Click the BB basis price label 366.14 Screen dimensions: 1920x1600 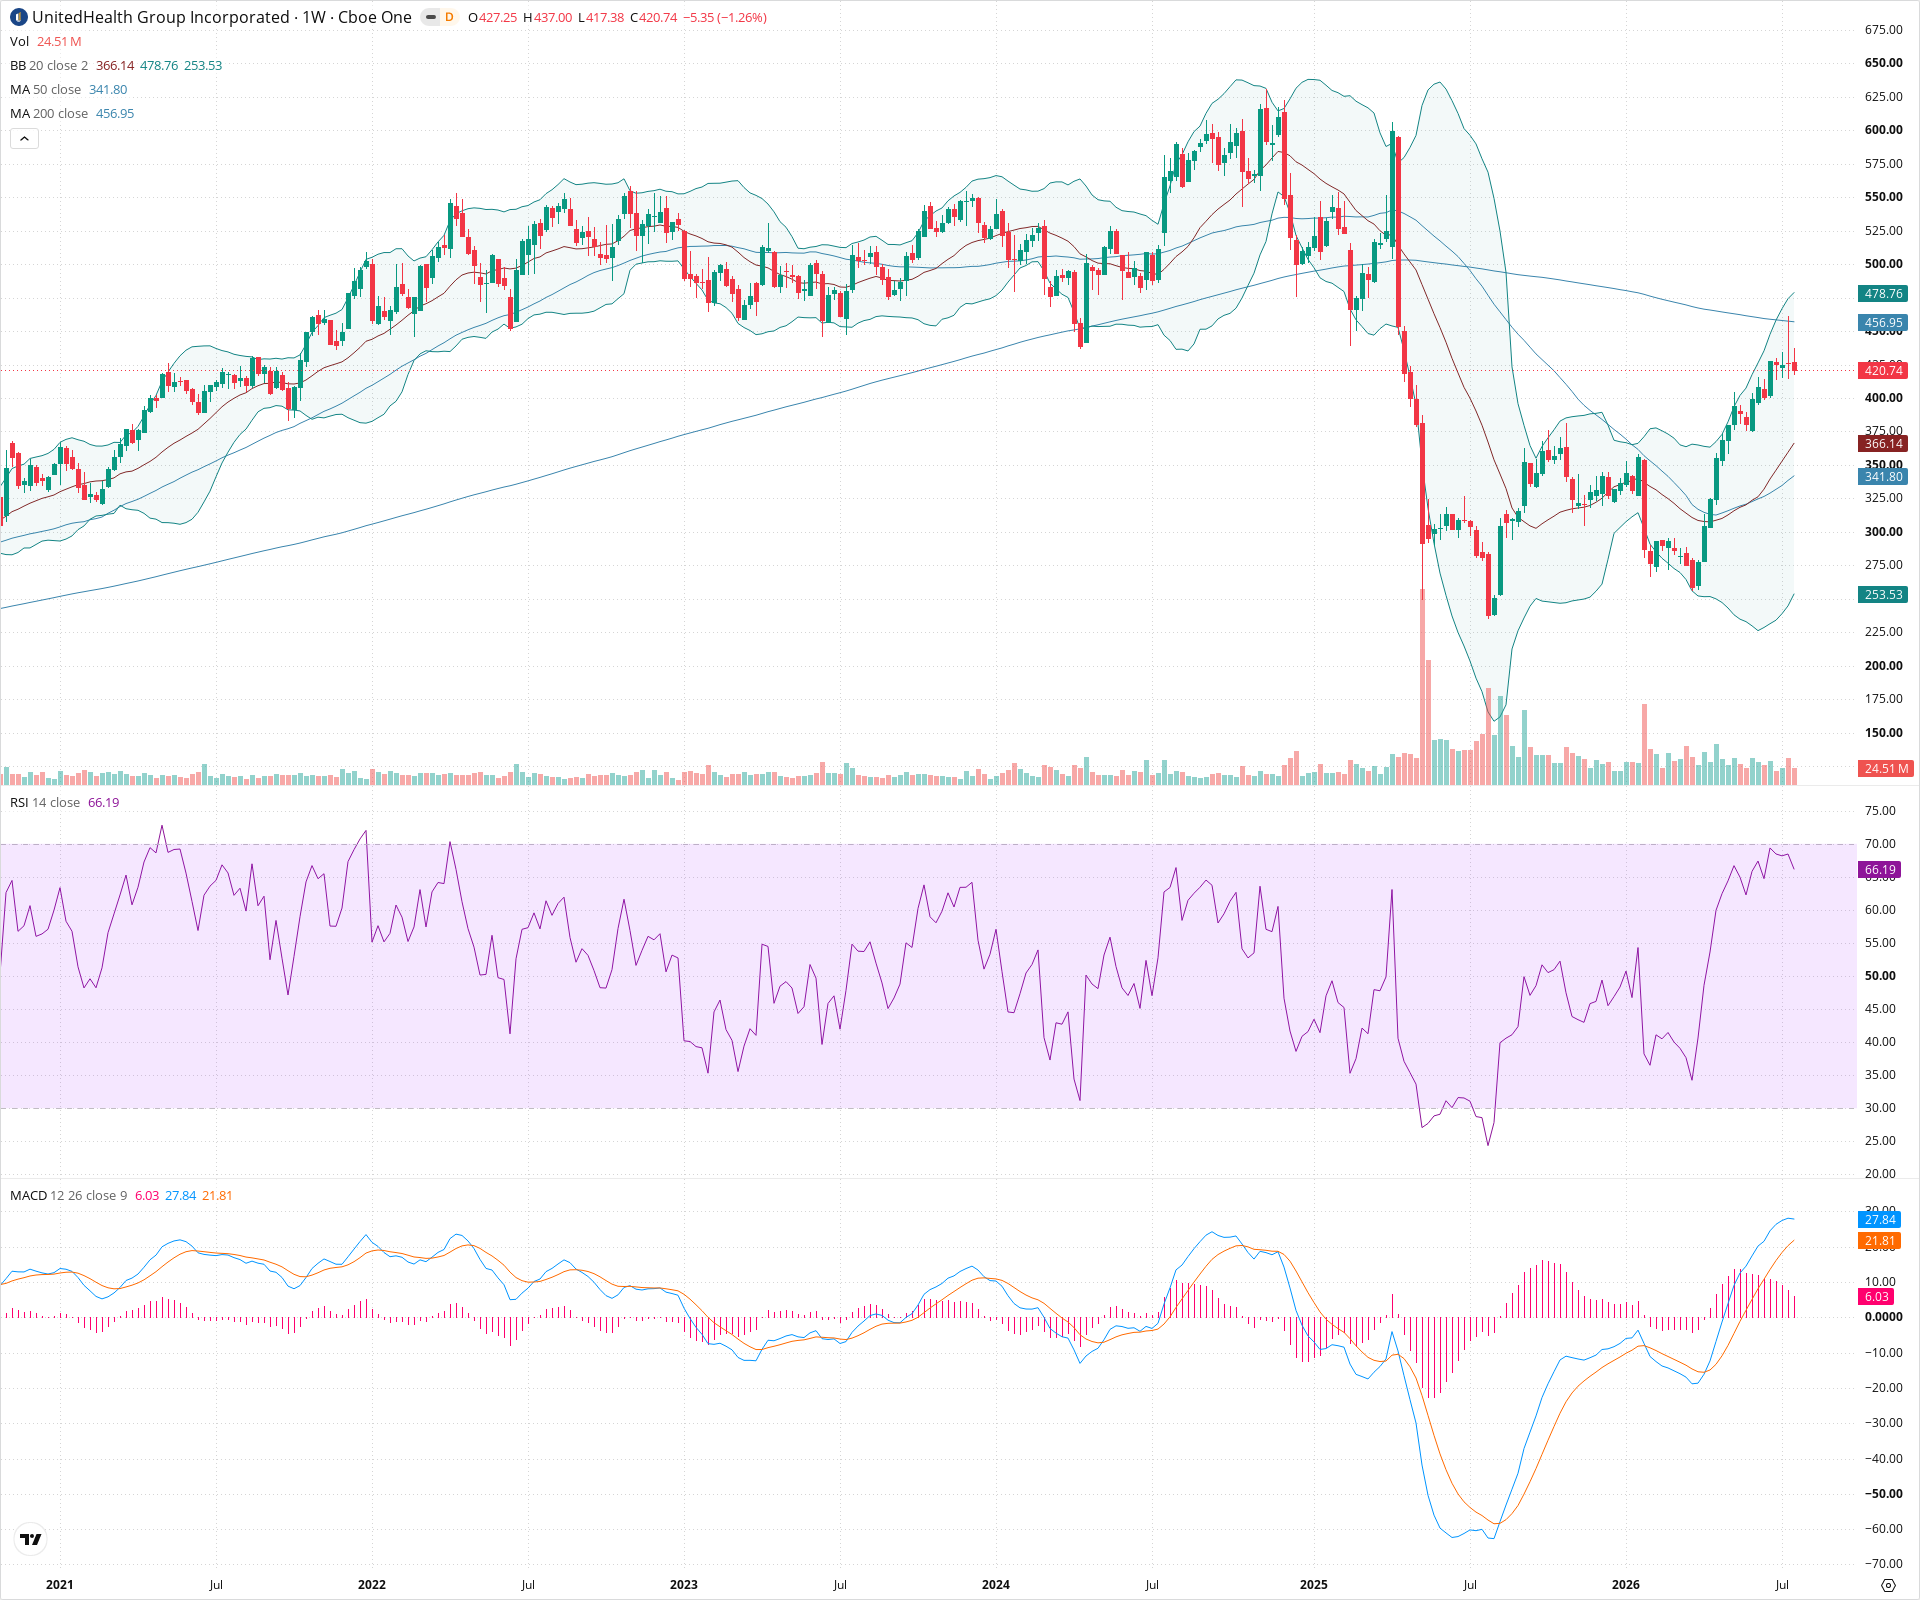click(1883, 443)
